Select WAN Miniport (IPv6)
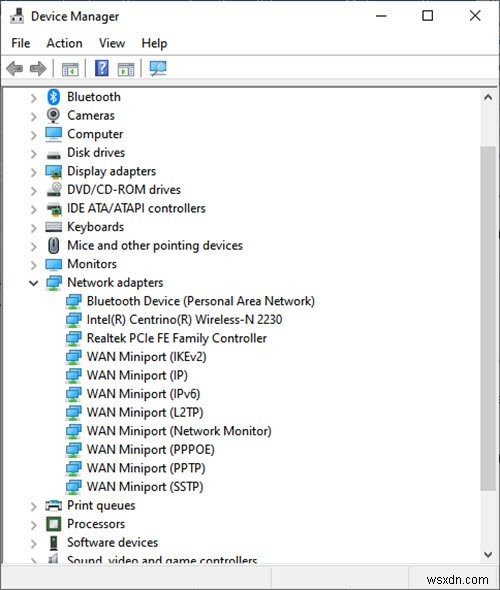This screenshot has width=500, height=590. [143, 394]
